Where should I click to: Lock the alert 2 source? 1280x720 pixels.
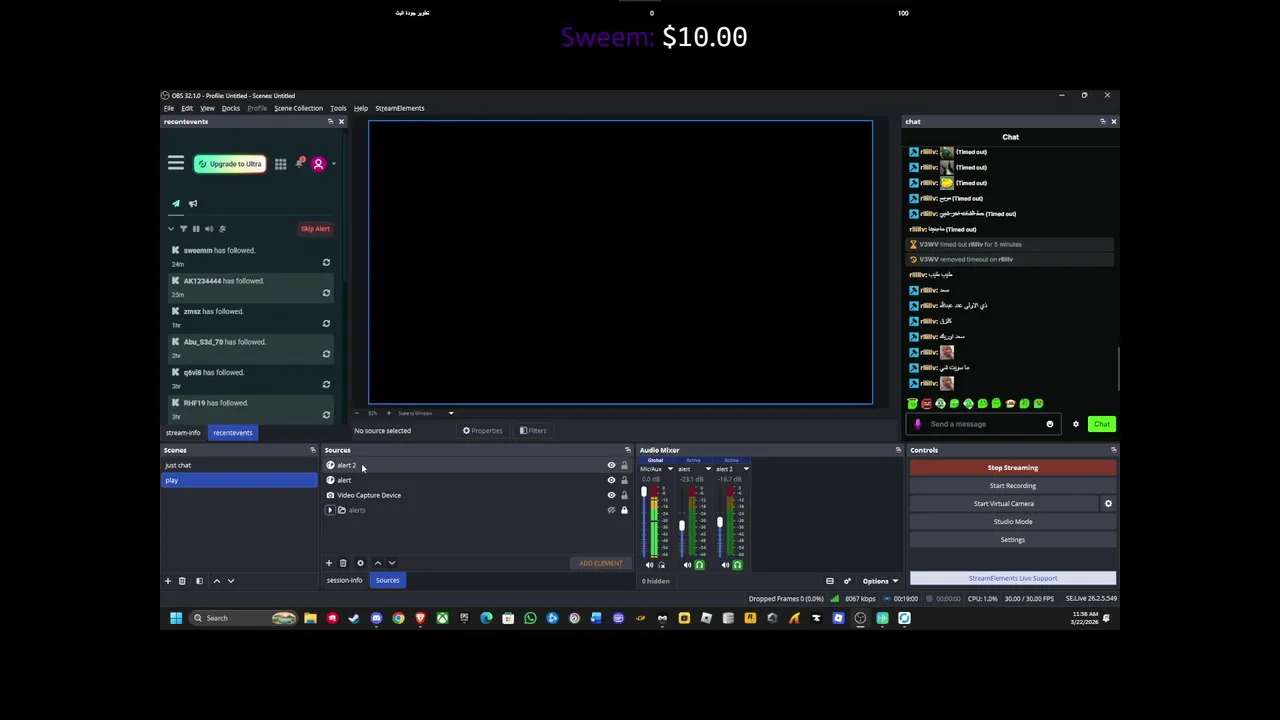coord(624,465)
